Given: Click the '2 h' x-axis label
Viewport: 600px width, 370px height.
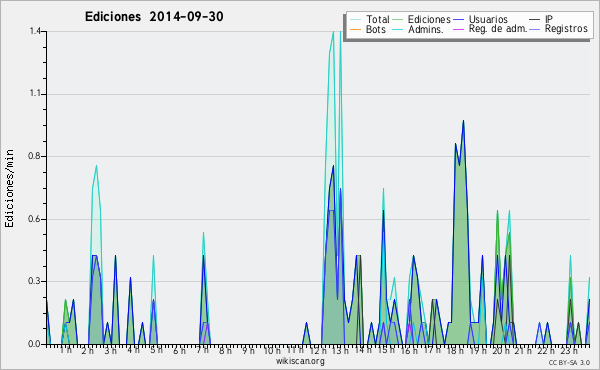Looking at the screenshot, I should point(88,350).
